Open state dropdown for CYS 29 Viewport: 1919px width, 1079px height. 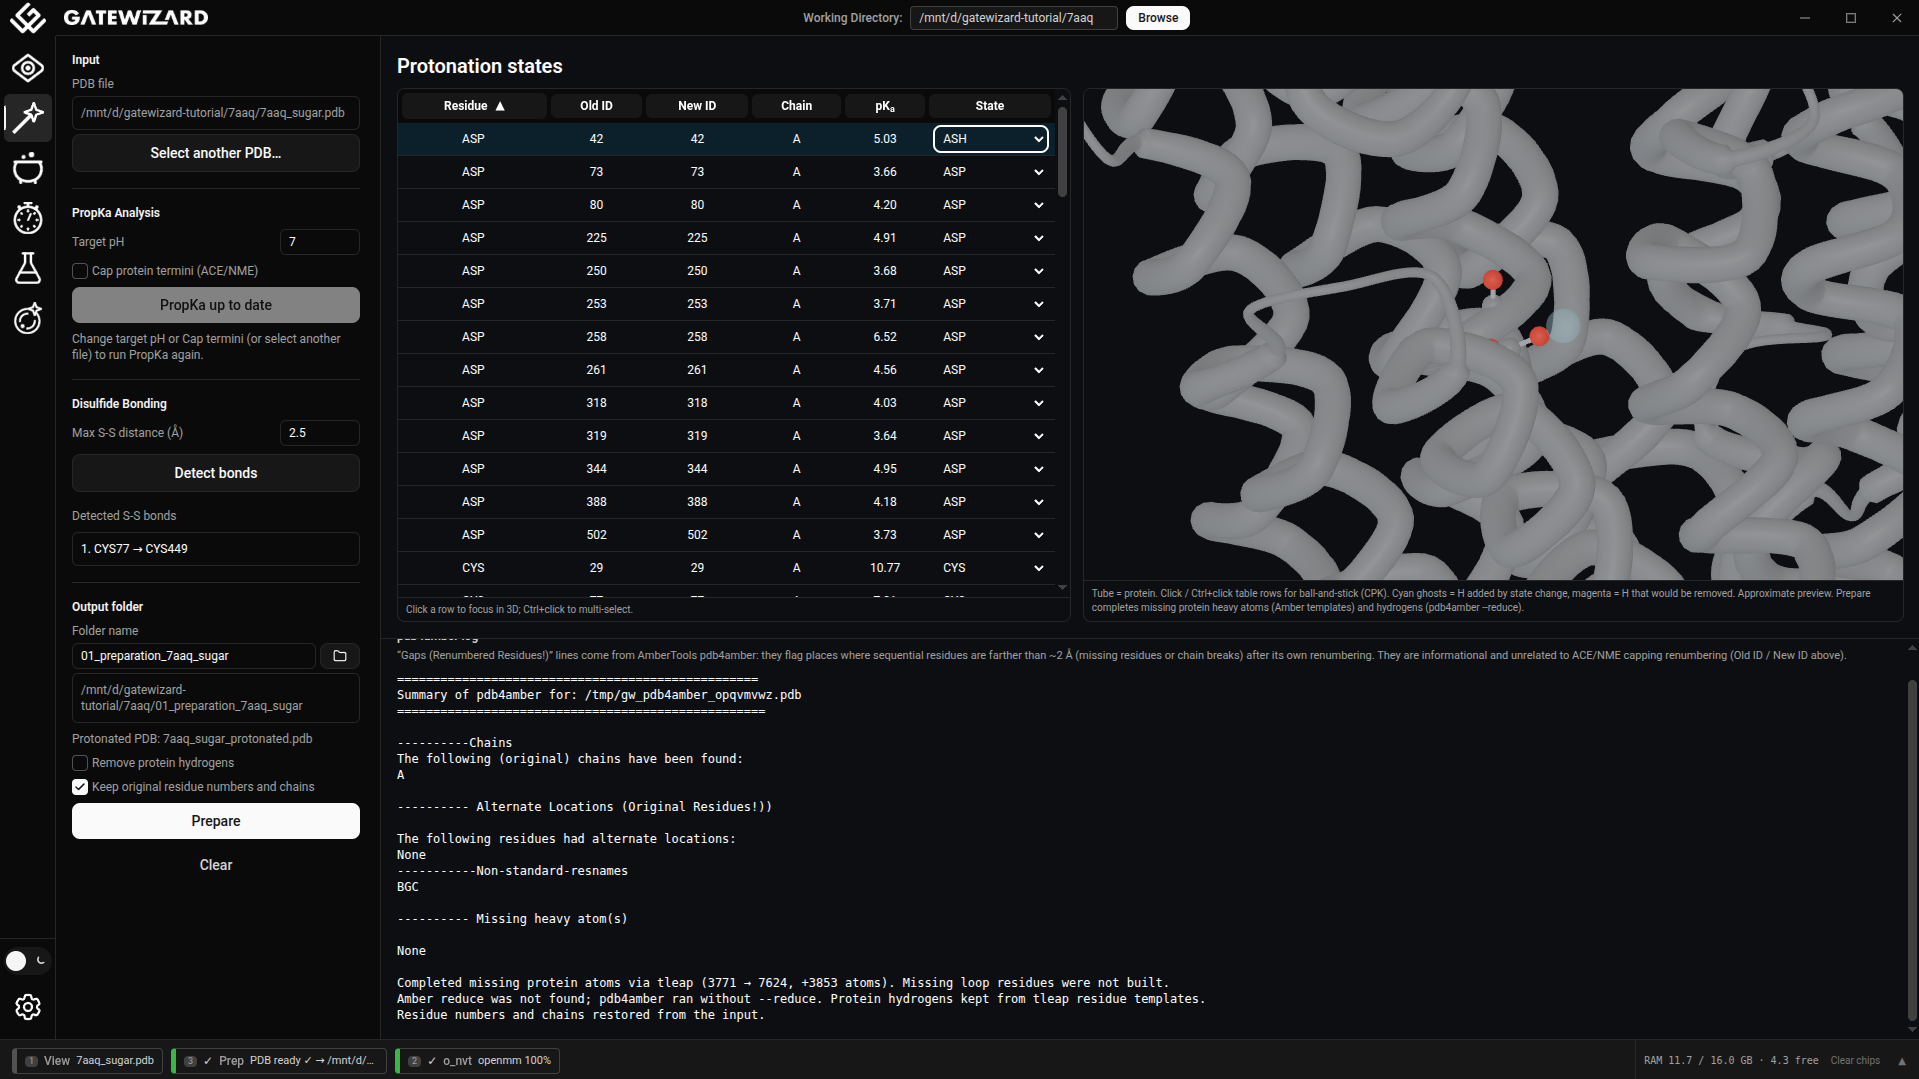991,568
